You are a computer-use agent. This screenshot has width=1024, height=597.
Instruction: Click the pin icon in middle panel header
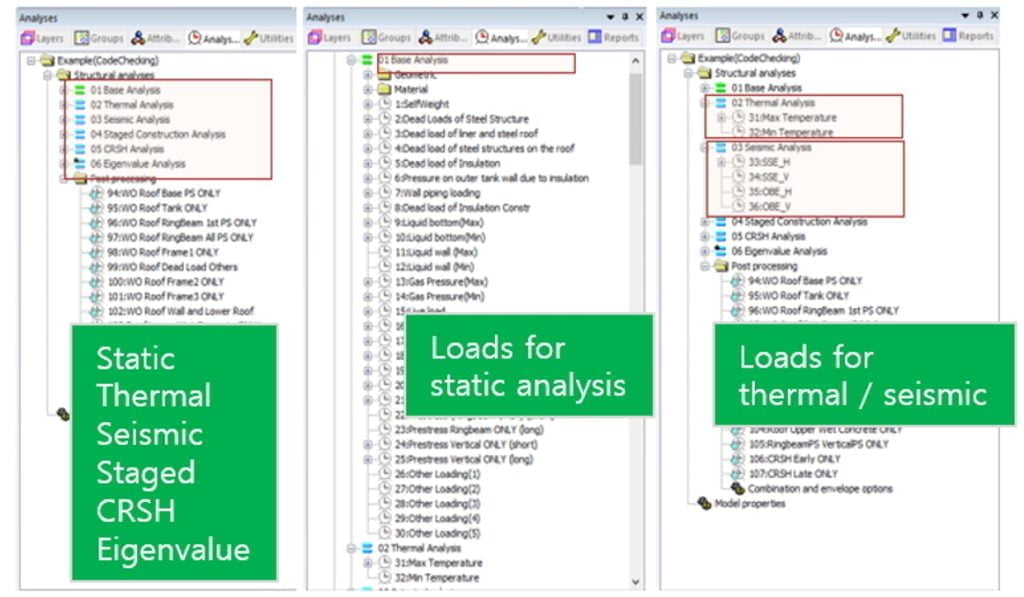coord(625,17)
